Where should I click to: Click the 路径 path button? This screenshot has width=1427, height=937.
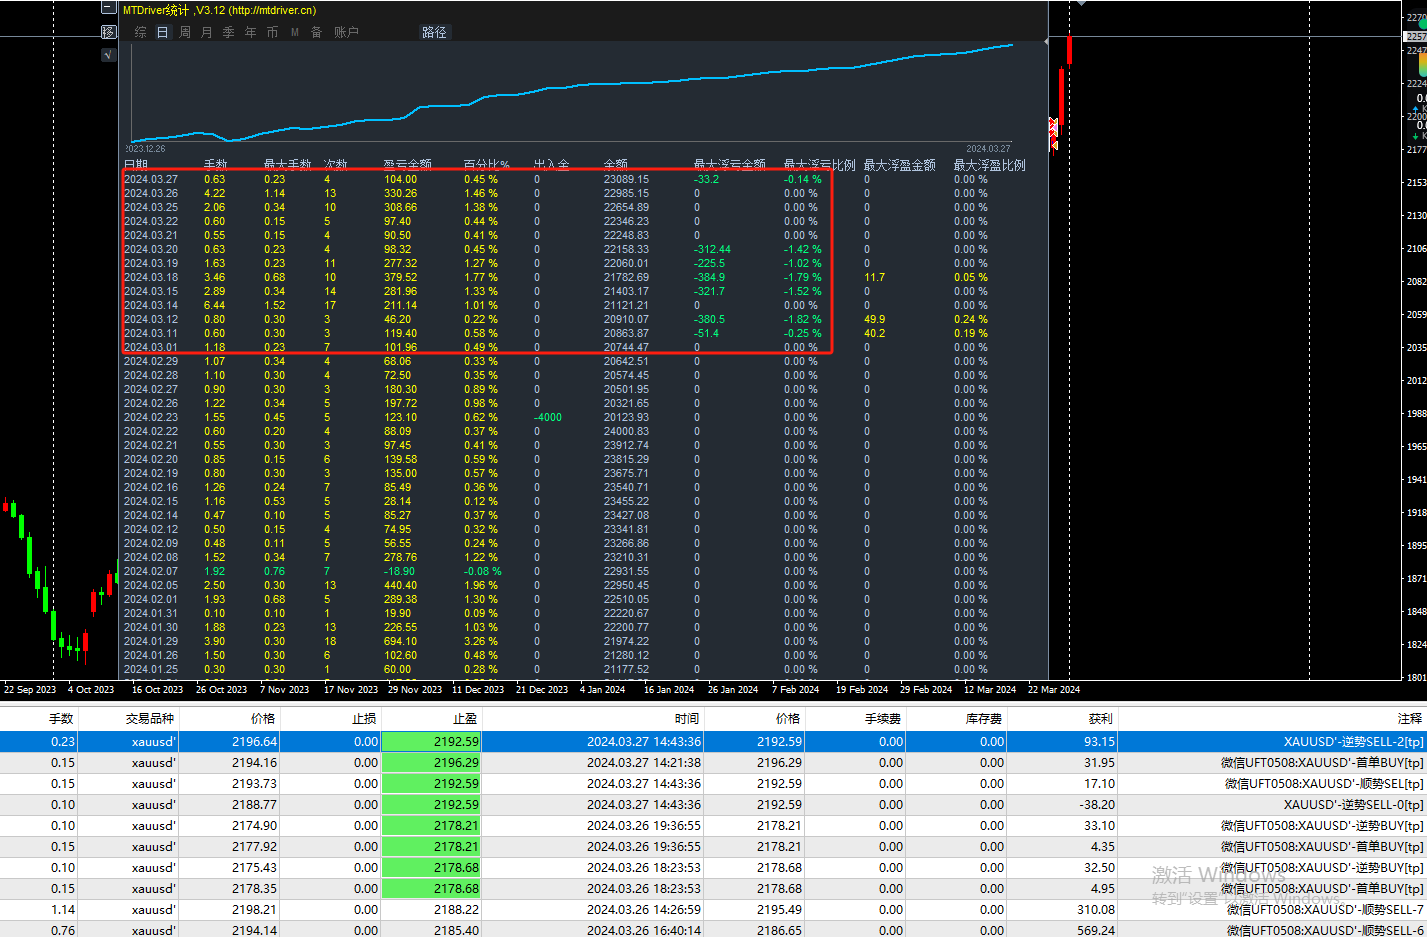[434, 32]
